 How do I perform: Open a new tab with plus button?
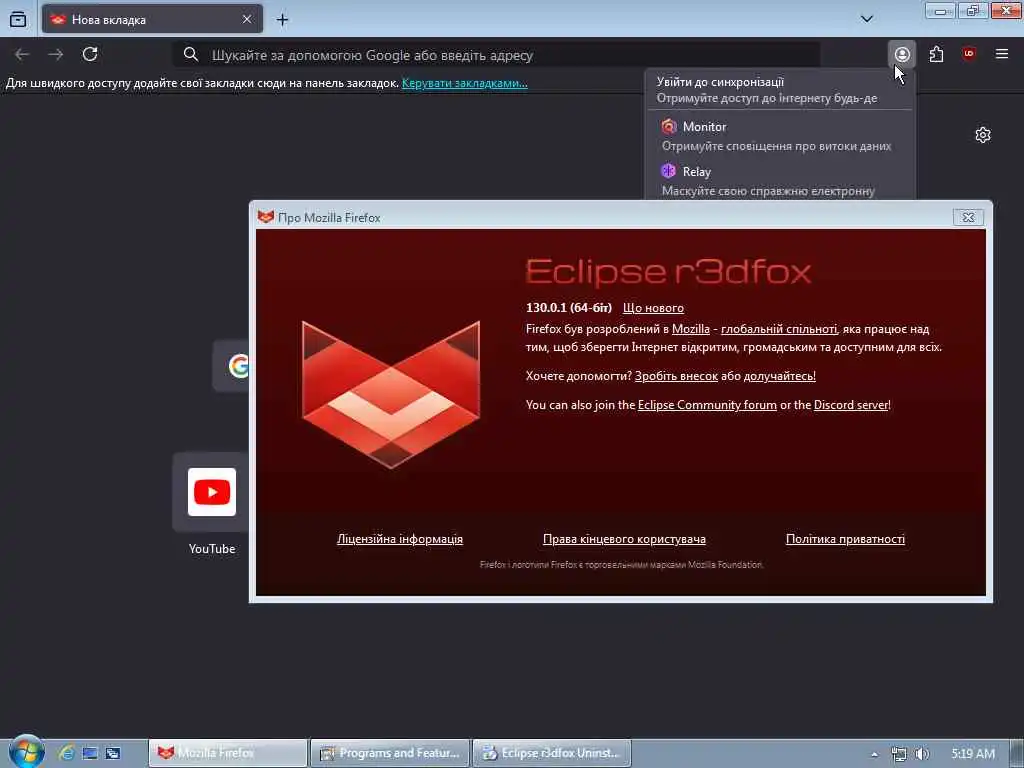tap(282, 20)
